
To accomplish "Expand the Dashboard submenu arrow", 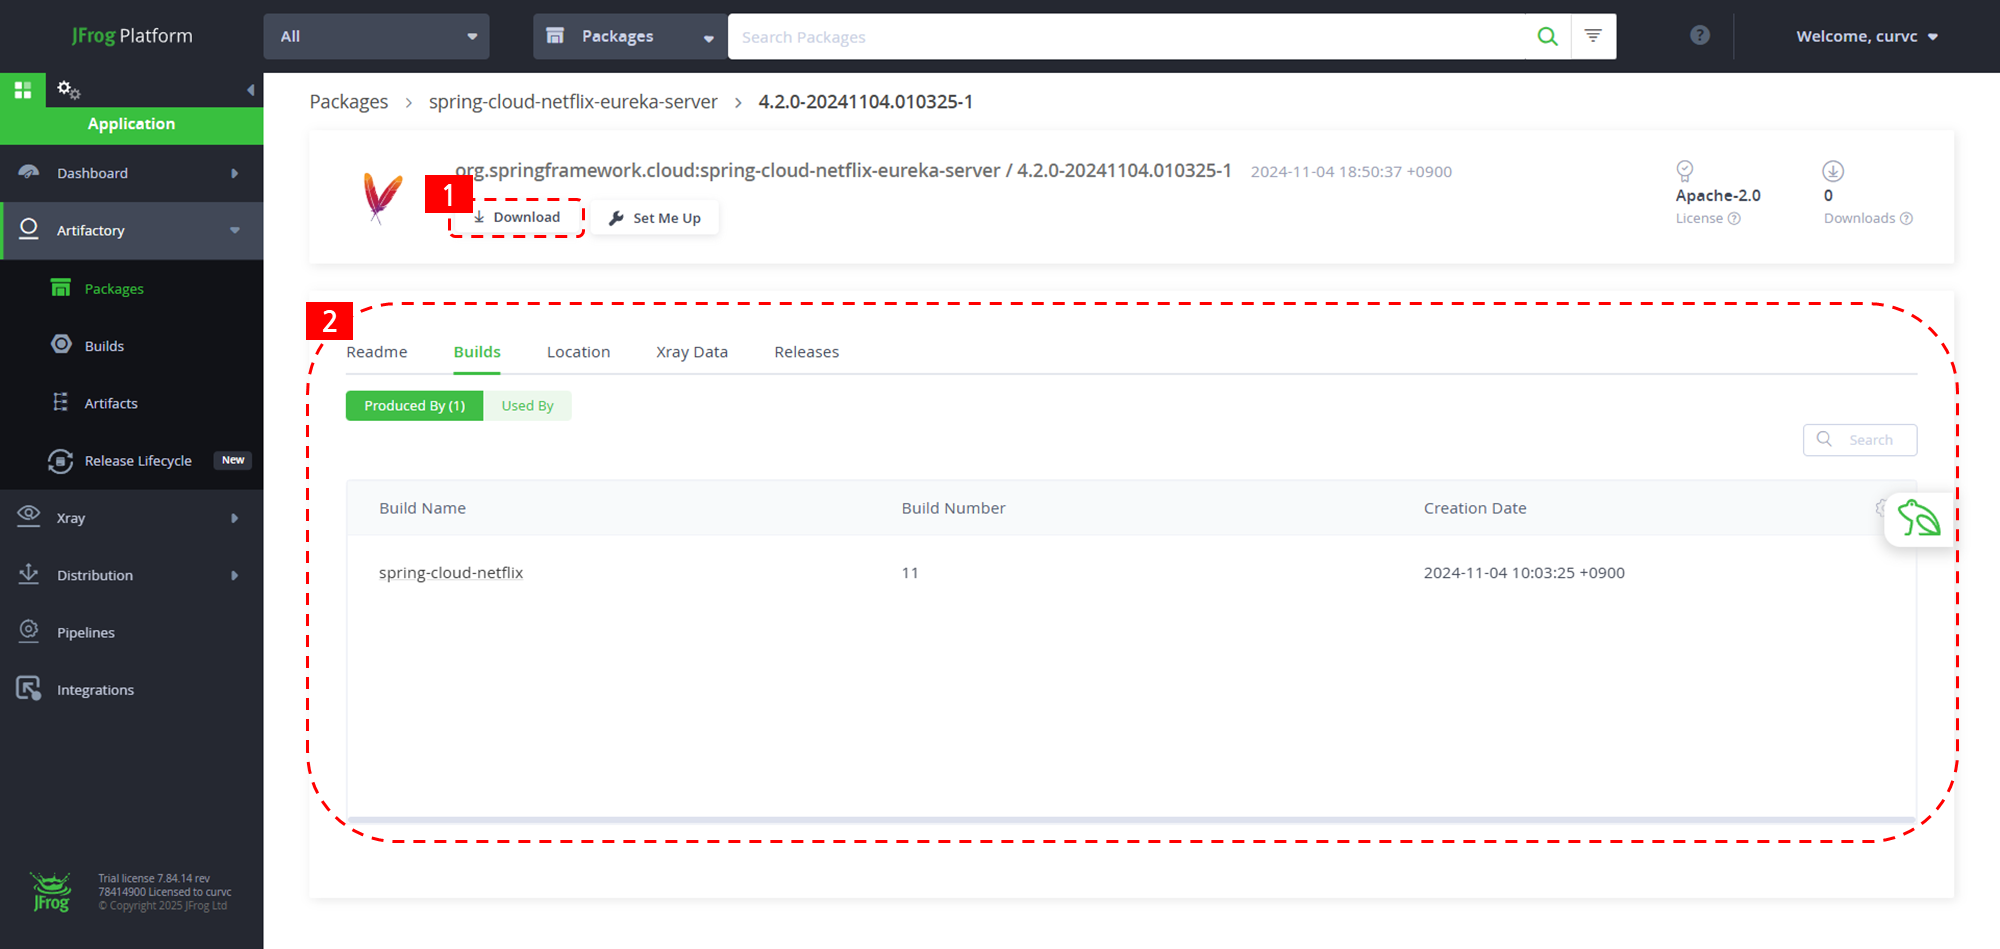I will tap(234, 173).
